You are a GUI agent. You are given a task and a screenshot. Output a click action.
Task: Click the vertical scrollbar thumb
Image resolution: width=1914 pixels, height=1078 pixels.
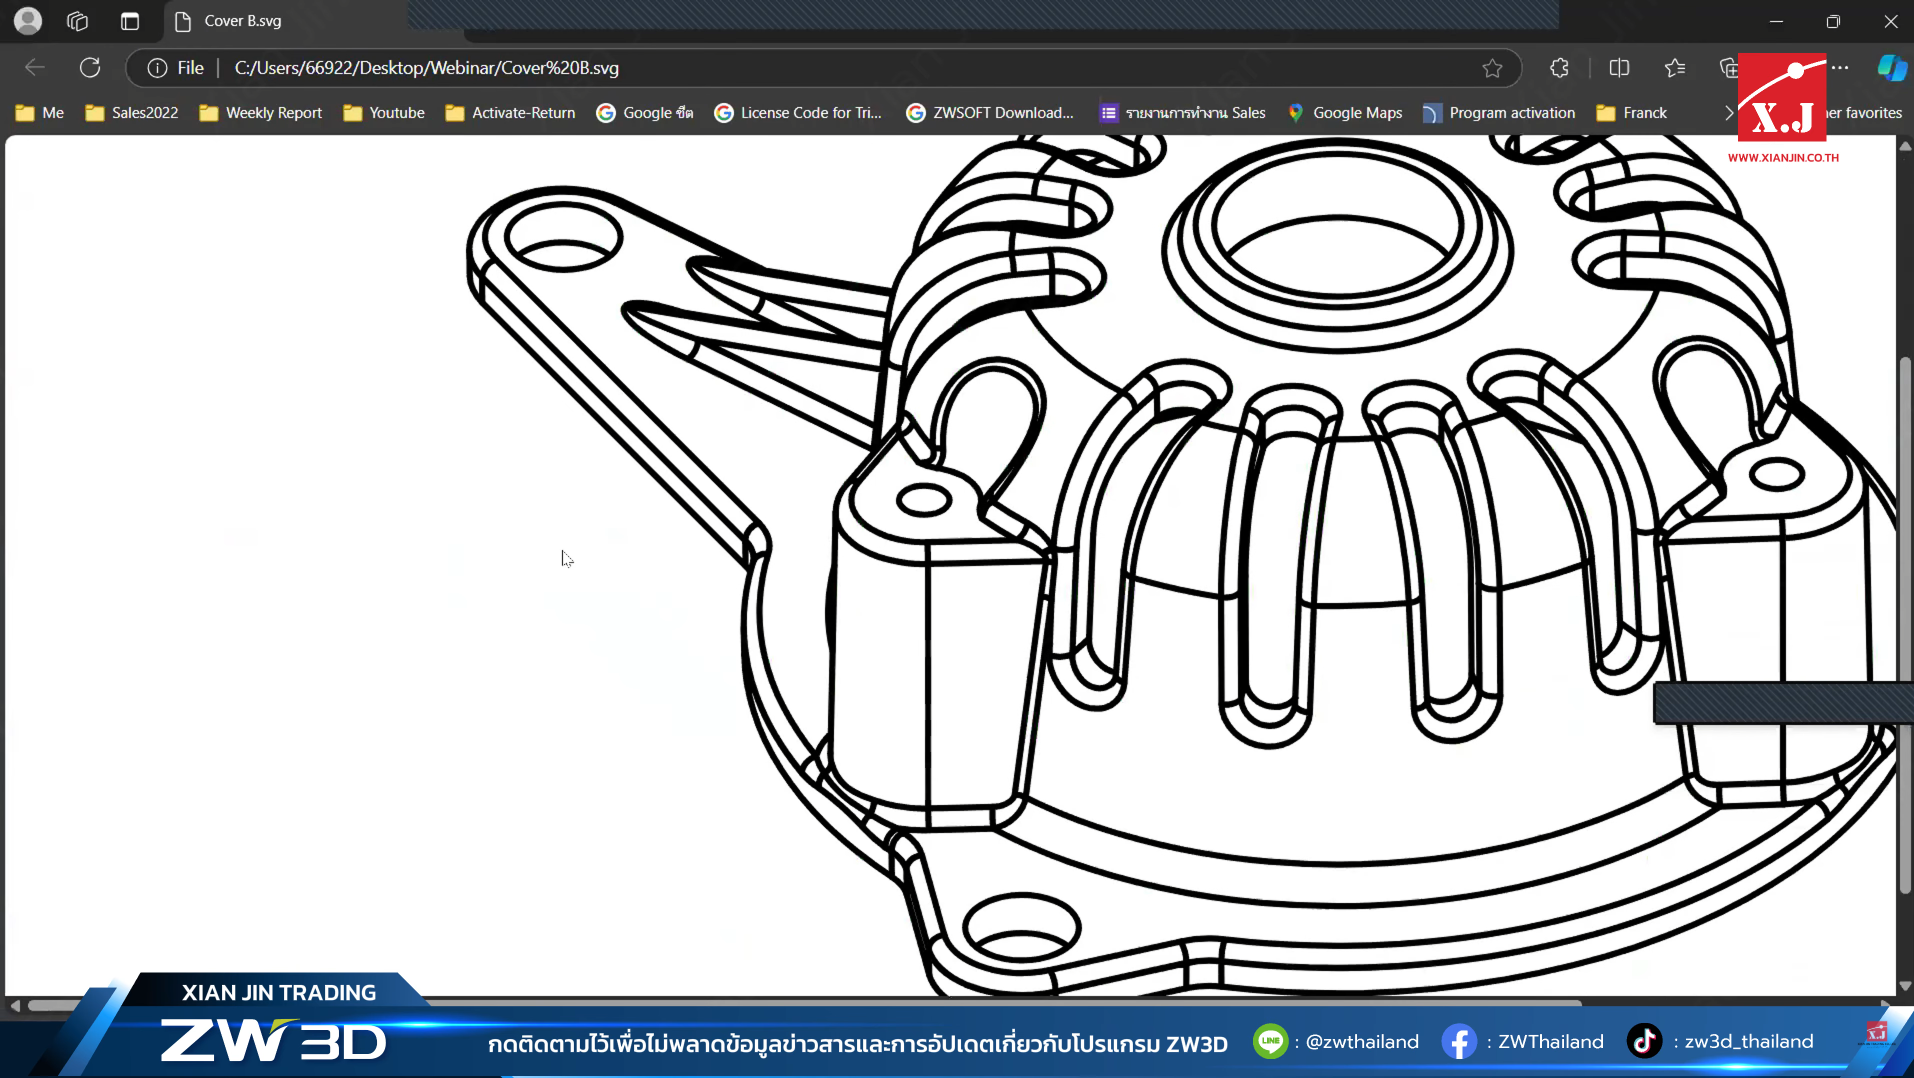point(1905,620)
